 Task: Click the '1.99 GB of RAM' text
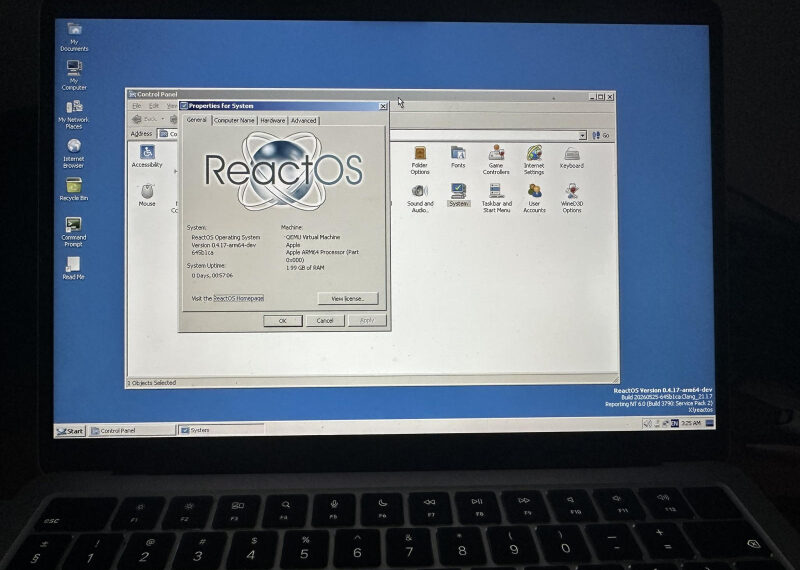[x=305, y=268]
